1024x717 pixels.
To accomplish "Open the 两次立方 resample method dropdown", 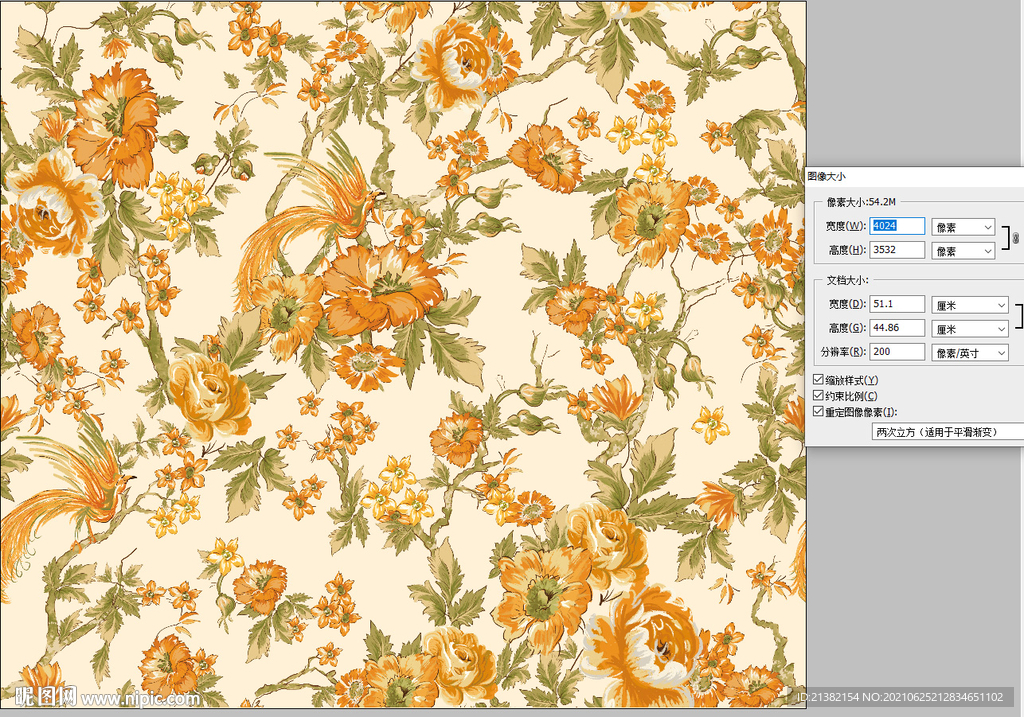I will 945,432.
